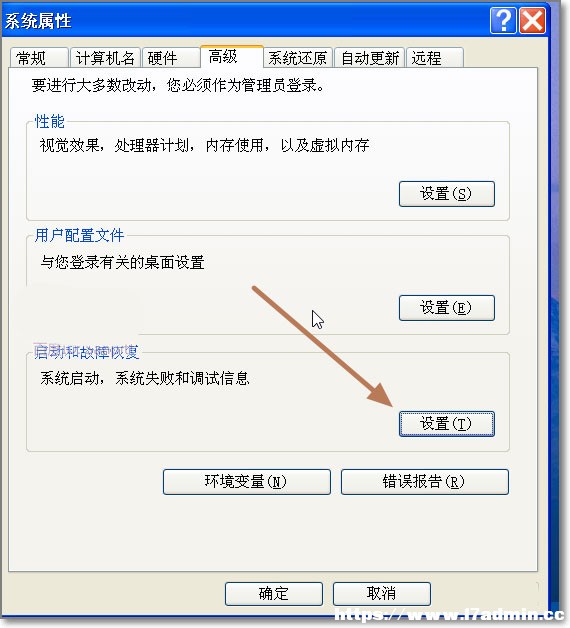Click 设置(E) for user profiles

click(x=447, y=308)
